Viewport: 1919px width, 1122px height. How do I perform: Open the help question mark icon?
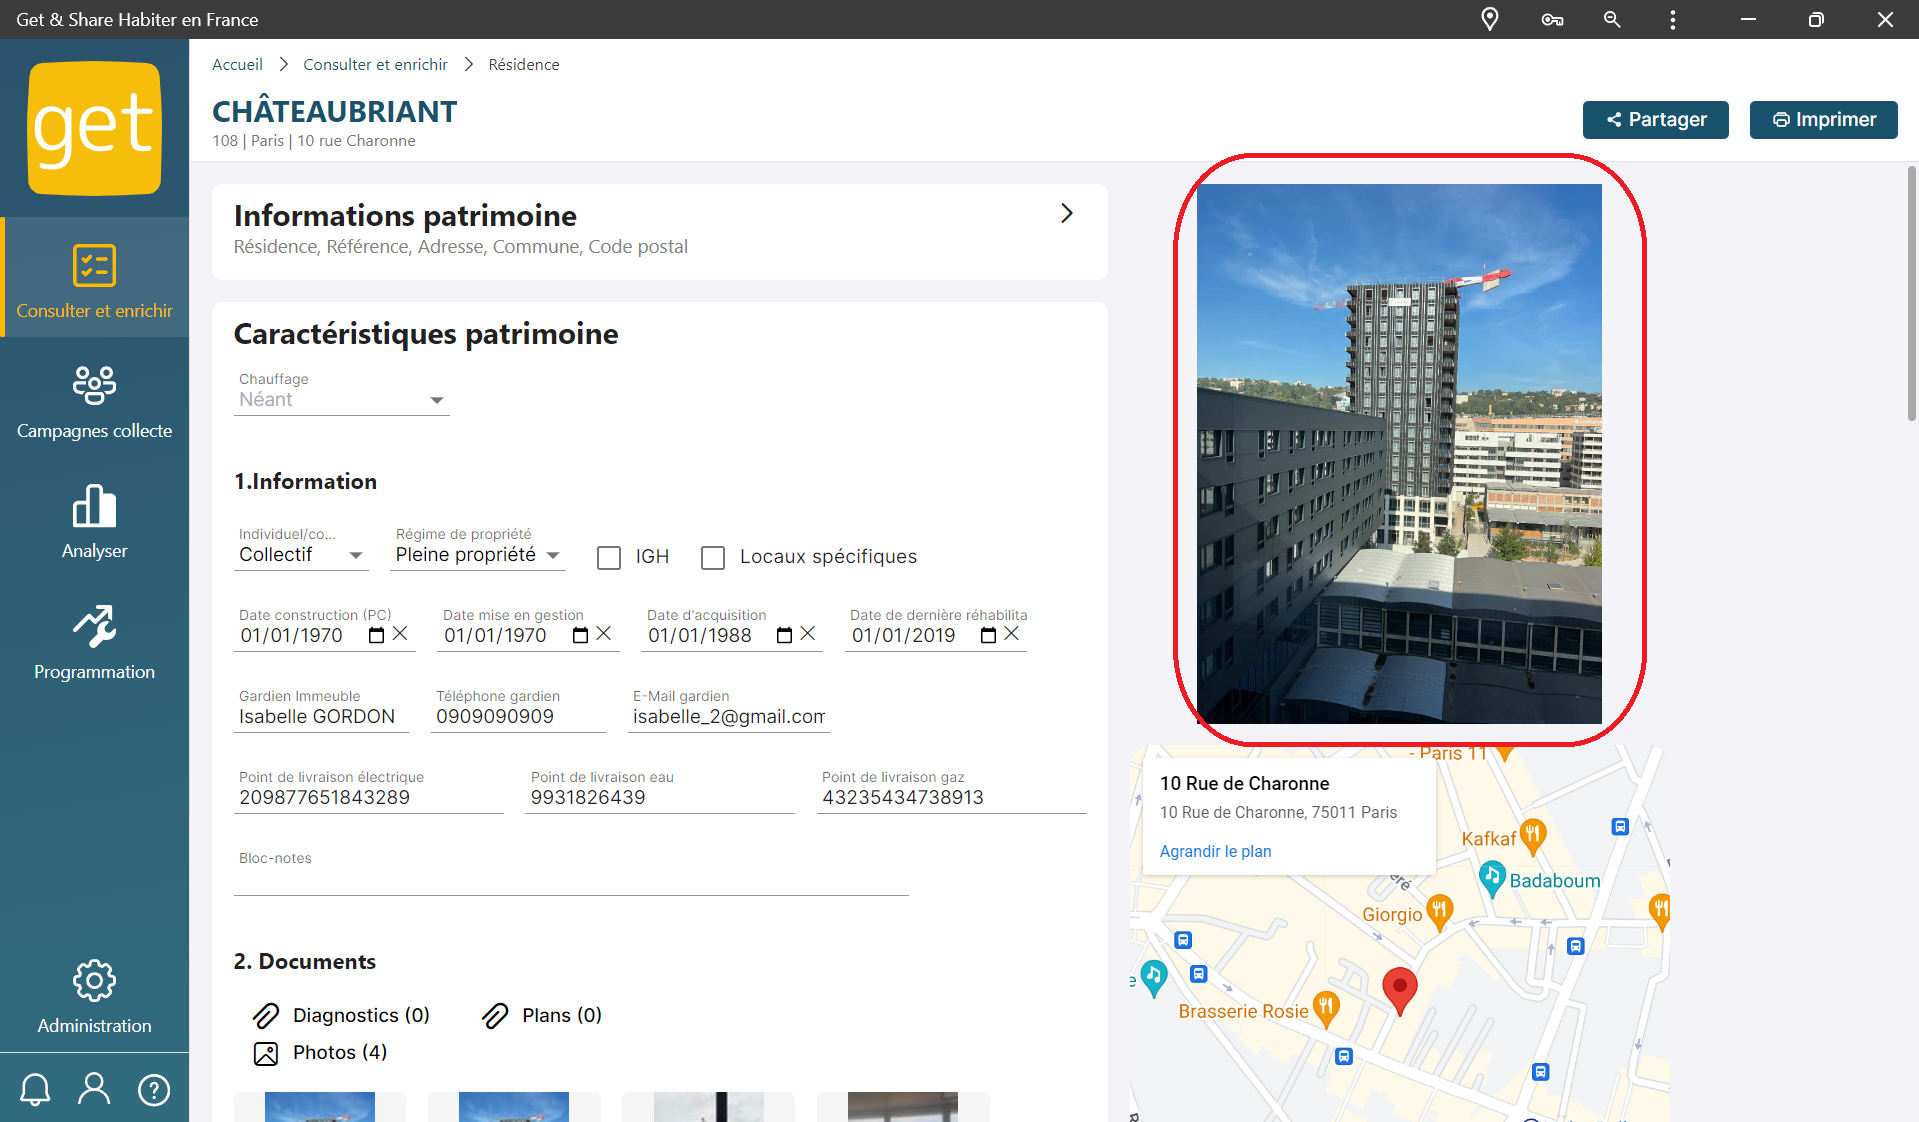coord(154,1089)
